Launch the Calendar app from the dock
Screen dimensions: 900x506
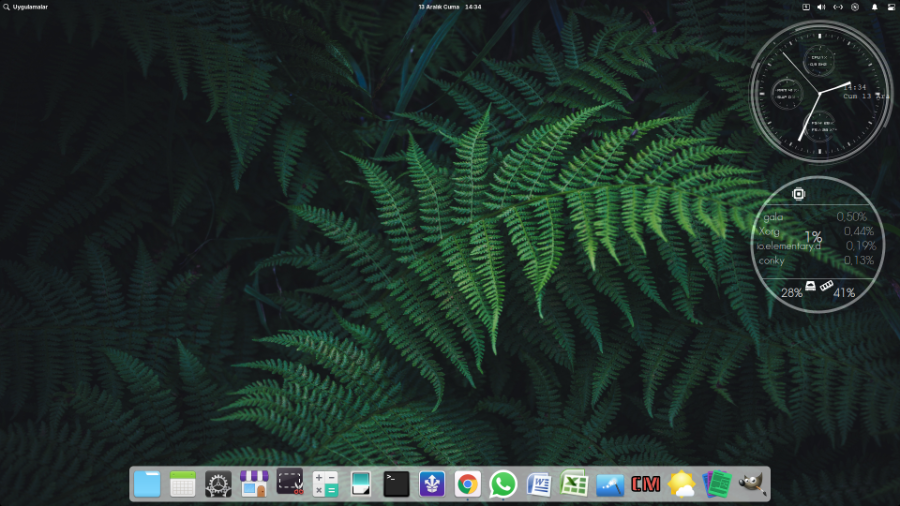tap(182, 484)
